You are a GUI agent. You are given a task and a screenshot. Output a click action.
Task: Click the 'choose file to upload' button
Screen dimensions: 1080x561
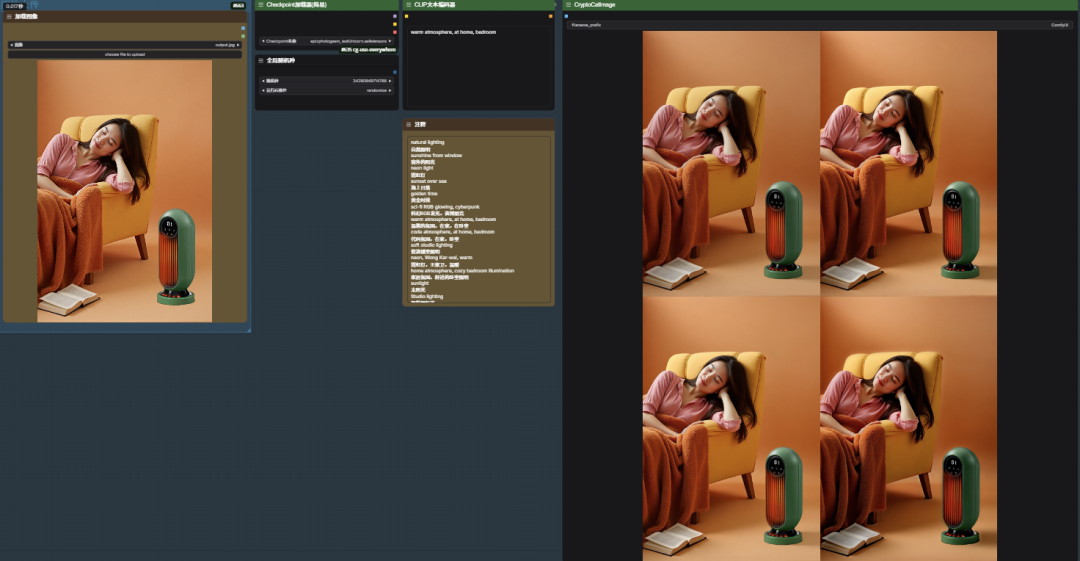pyautogui.click(x=125, y=54)
